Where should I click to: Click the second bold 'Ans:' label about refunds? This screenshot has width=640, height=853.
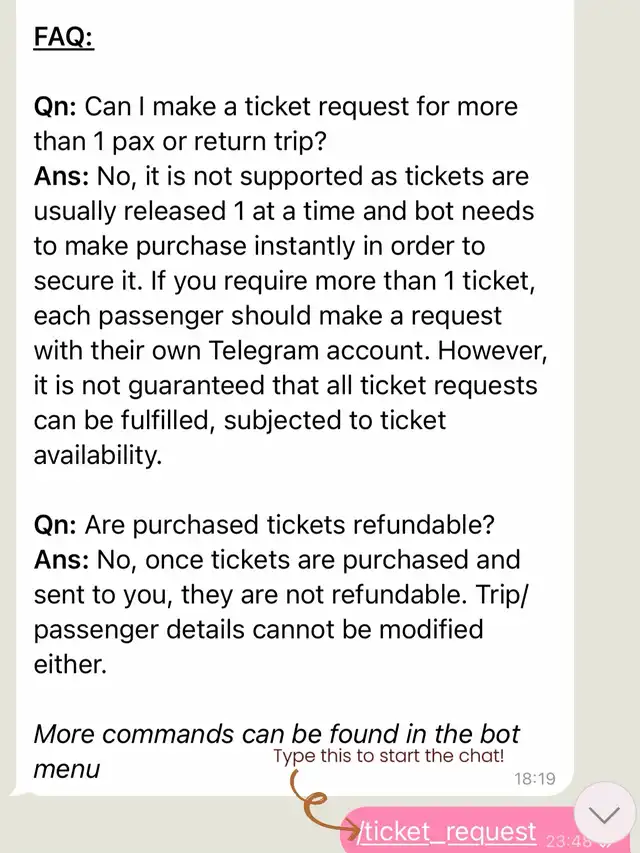click(62, 559)
